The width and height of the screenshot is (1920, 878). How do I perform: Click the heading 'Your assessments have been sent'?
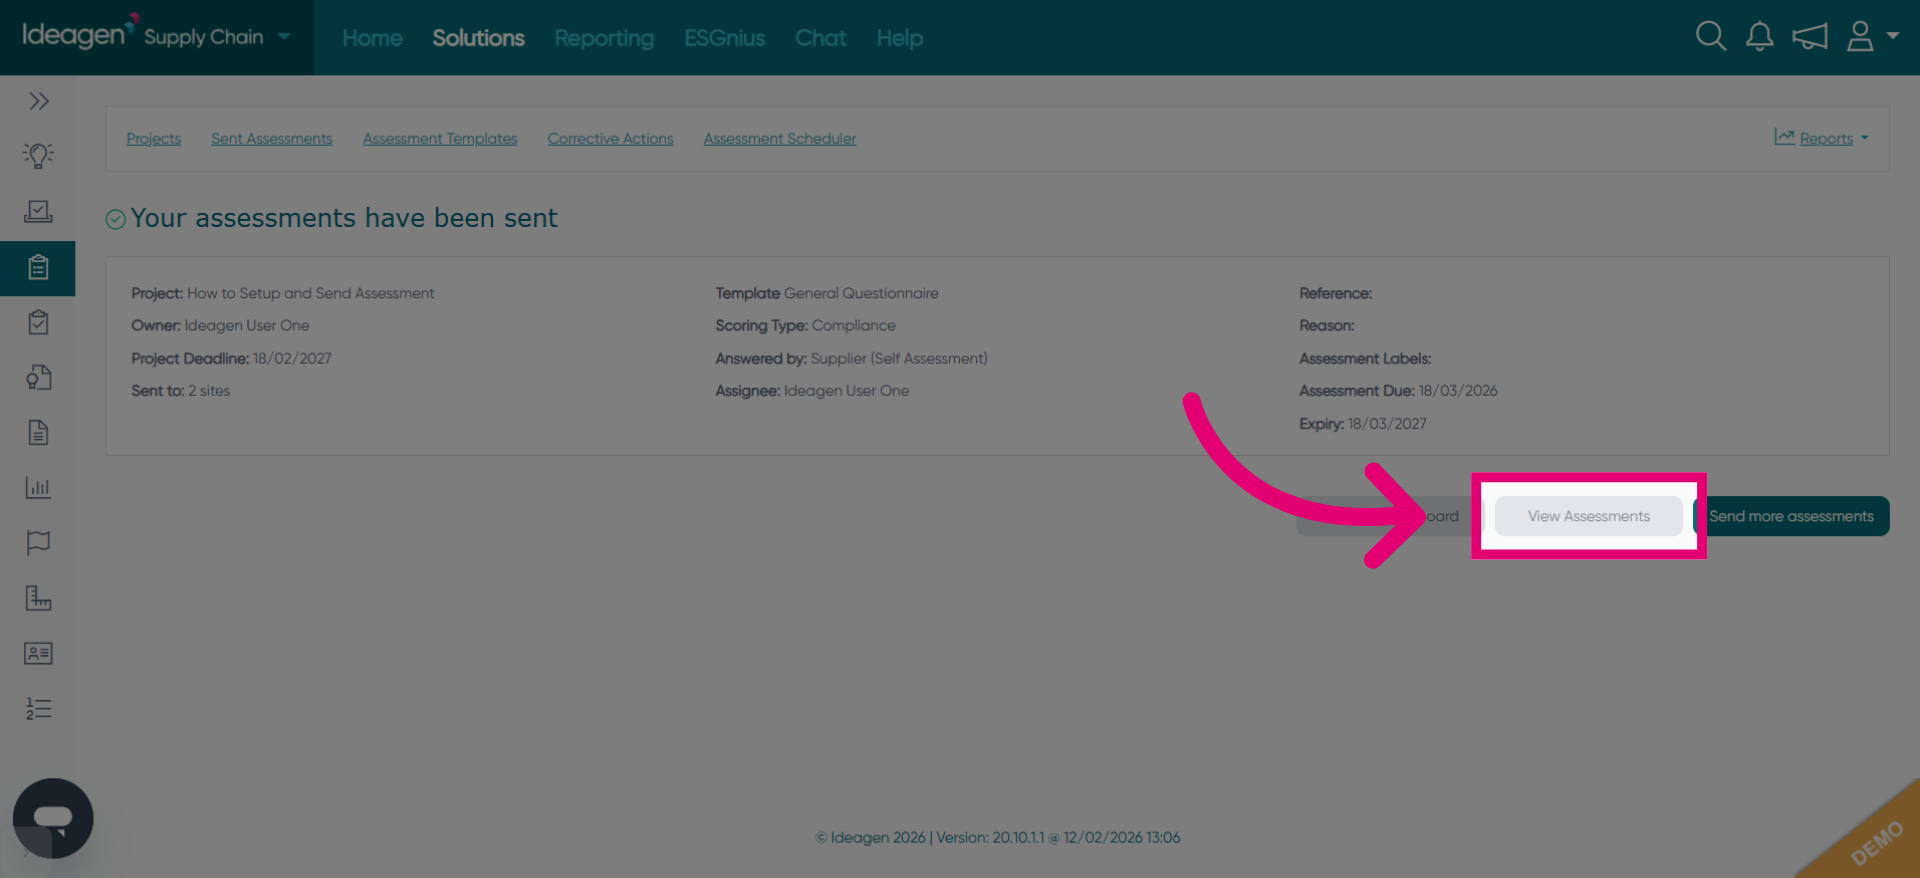[x=344, y=218]
